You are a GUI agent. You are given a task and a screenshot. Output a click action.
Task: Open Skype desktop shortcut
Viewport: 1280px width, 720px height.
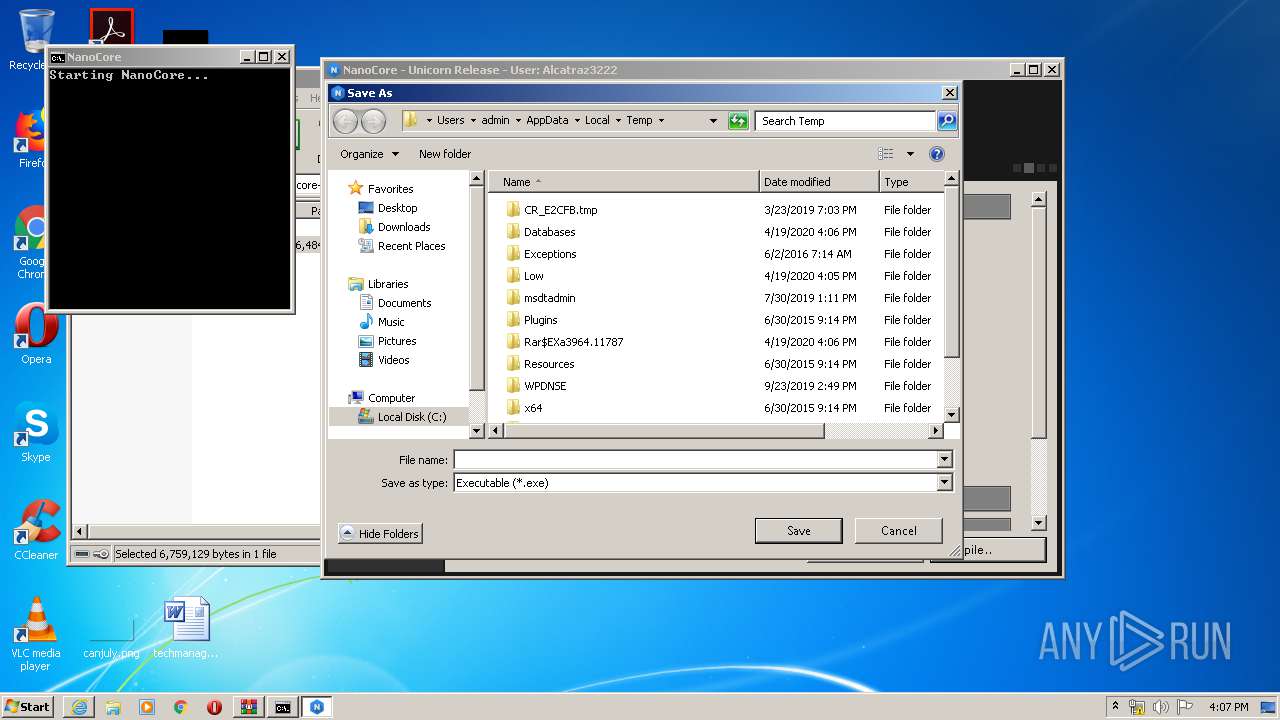click(36, 433)
